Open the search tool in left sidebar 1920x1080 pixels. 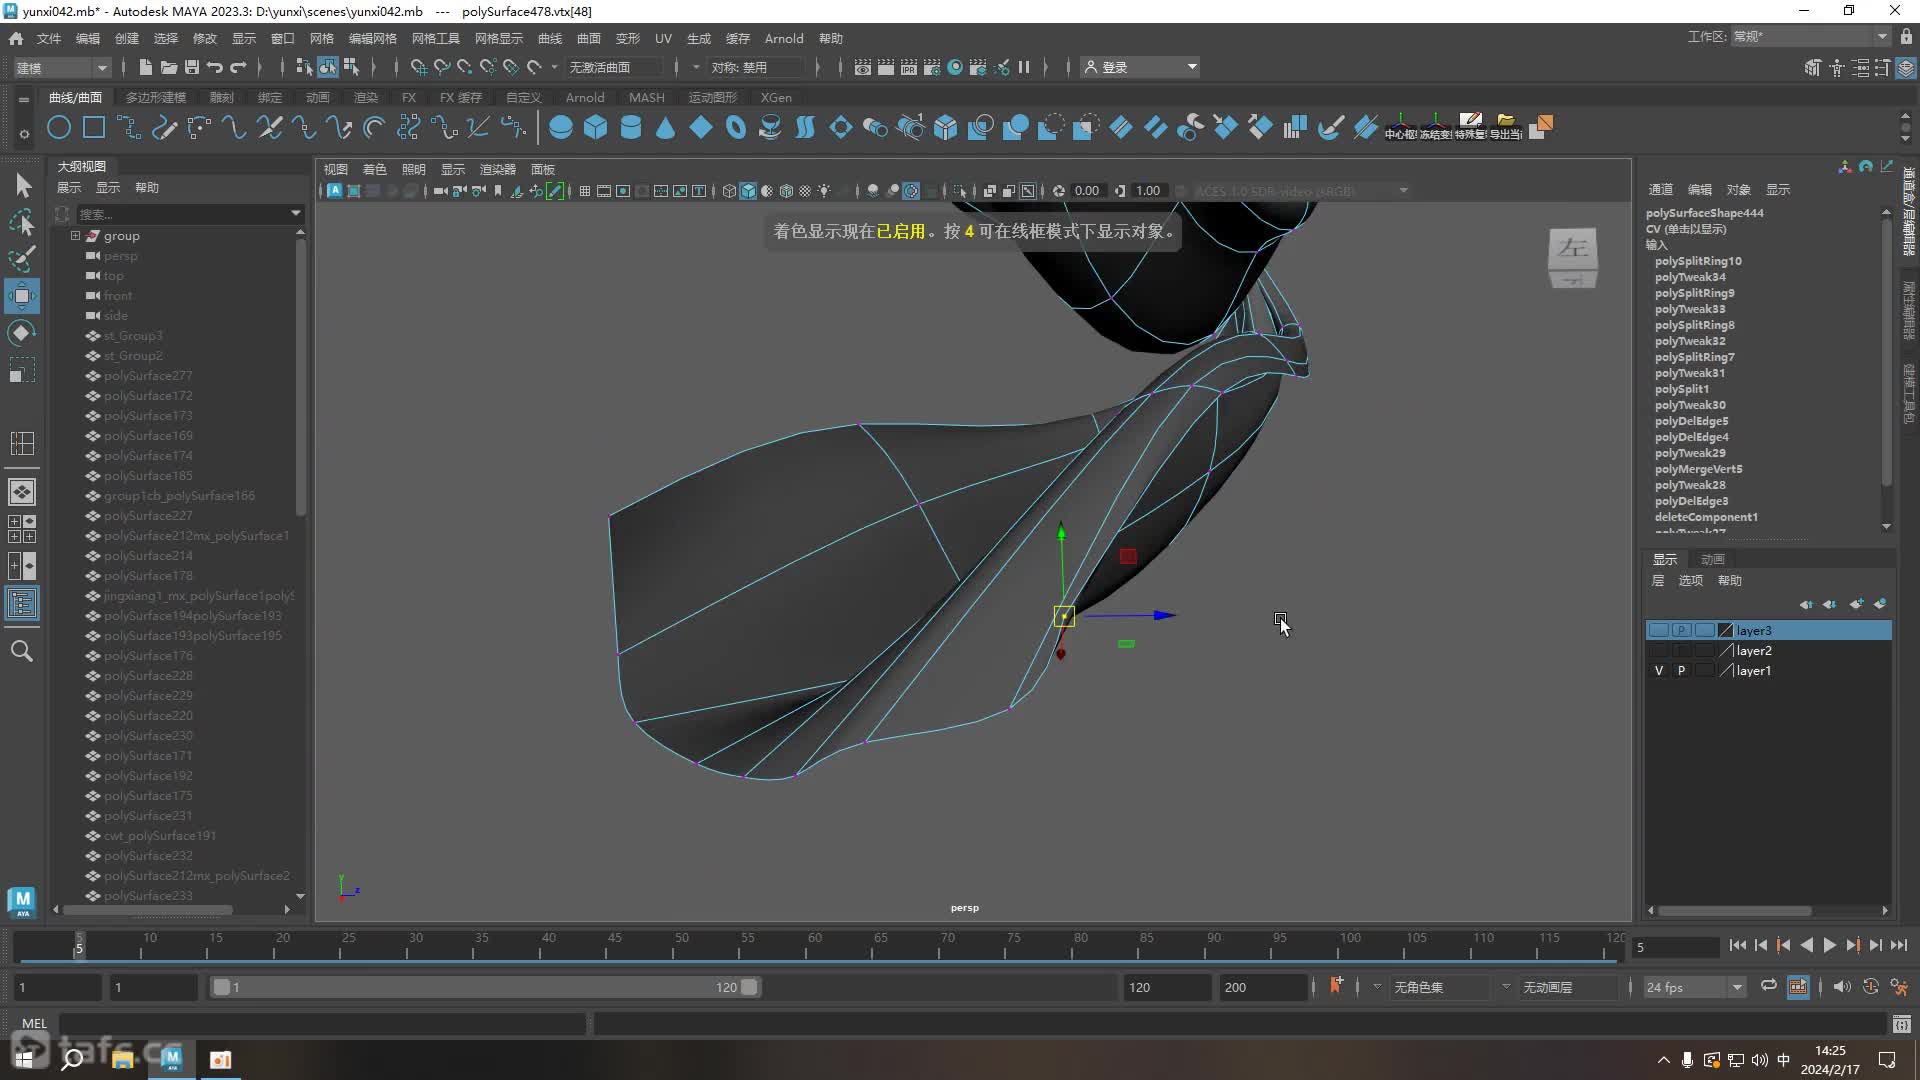22,652
